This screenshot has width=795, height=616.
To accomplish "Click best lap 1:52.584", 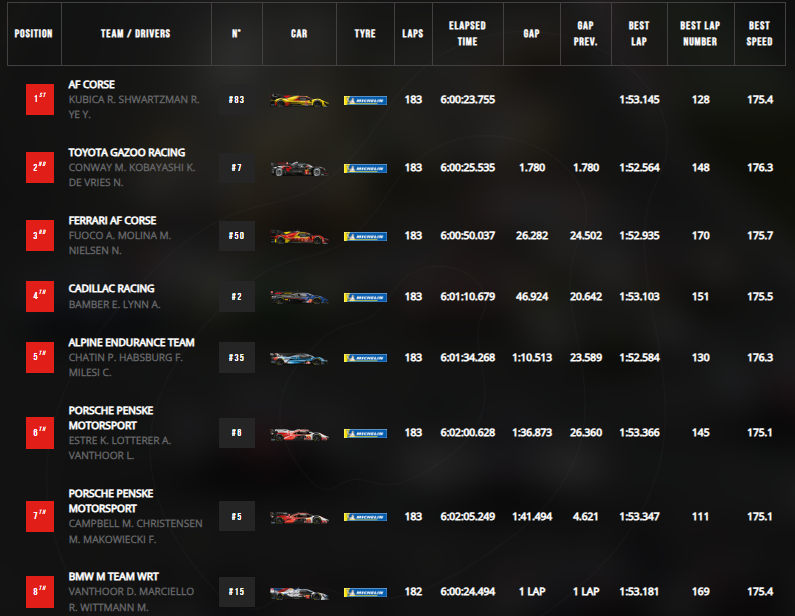I will pyautogui.click(x=639, y=358).
